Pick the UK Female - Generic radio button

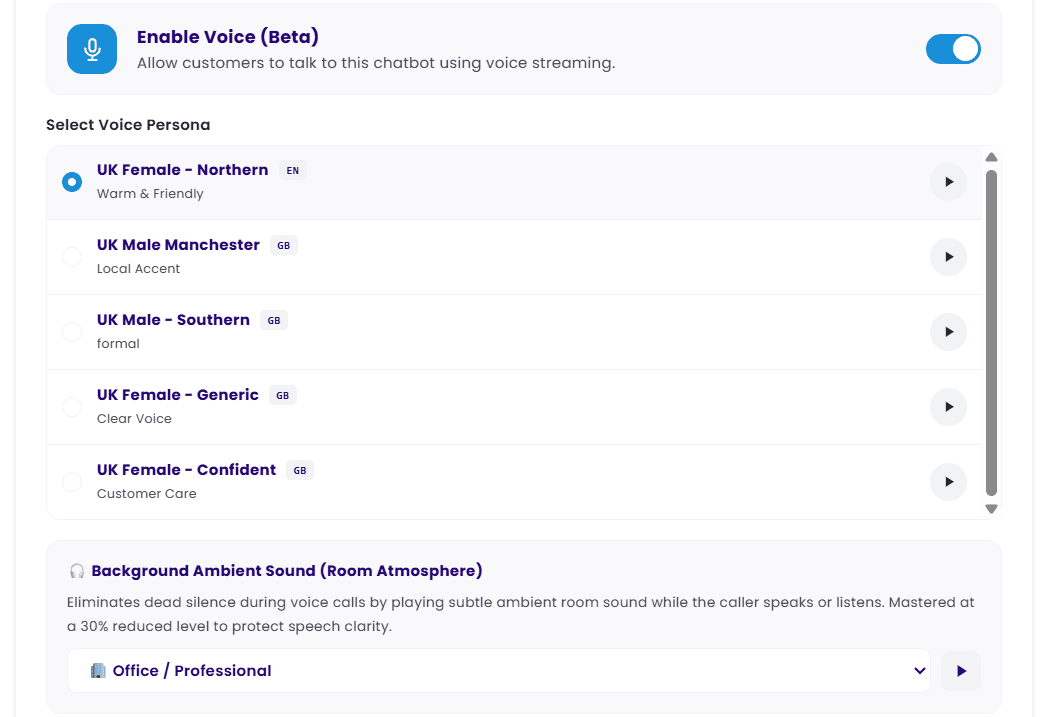(72, 407)
